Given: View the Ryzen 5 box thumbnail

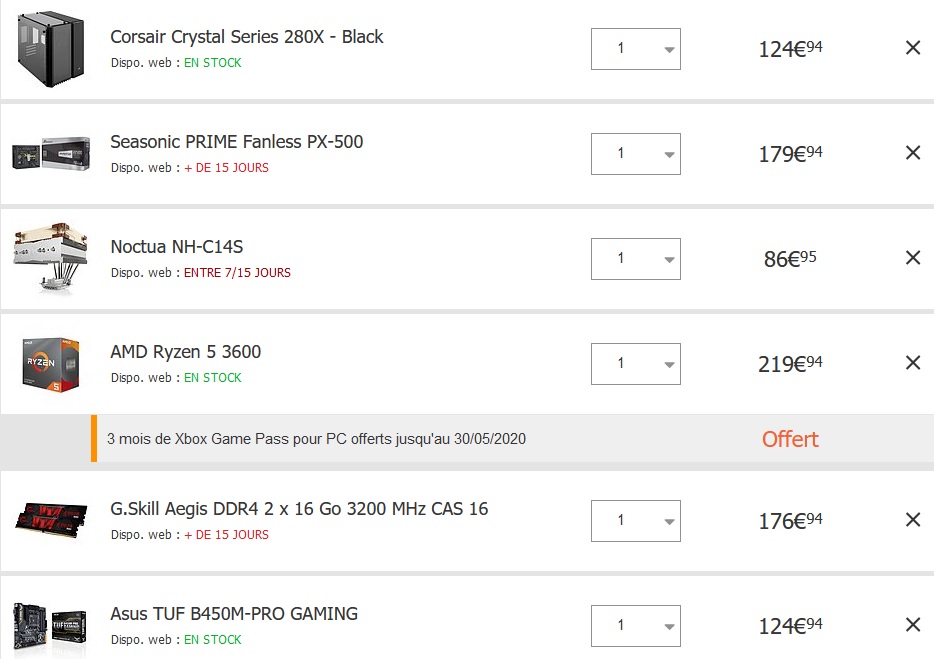Looking at the screenshot, I should pyautogui.click(x=51, y=364).
